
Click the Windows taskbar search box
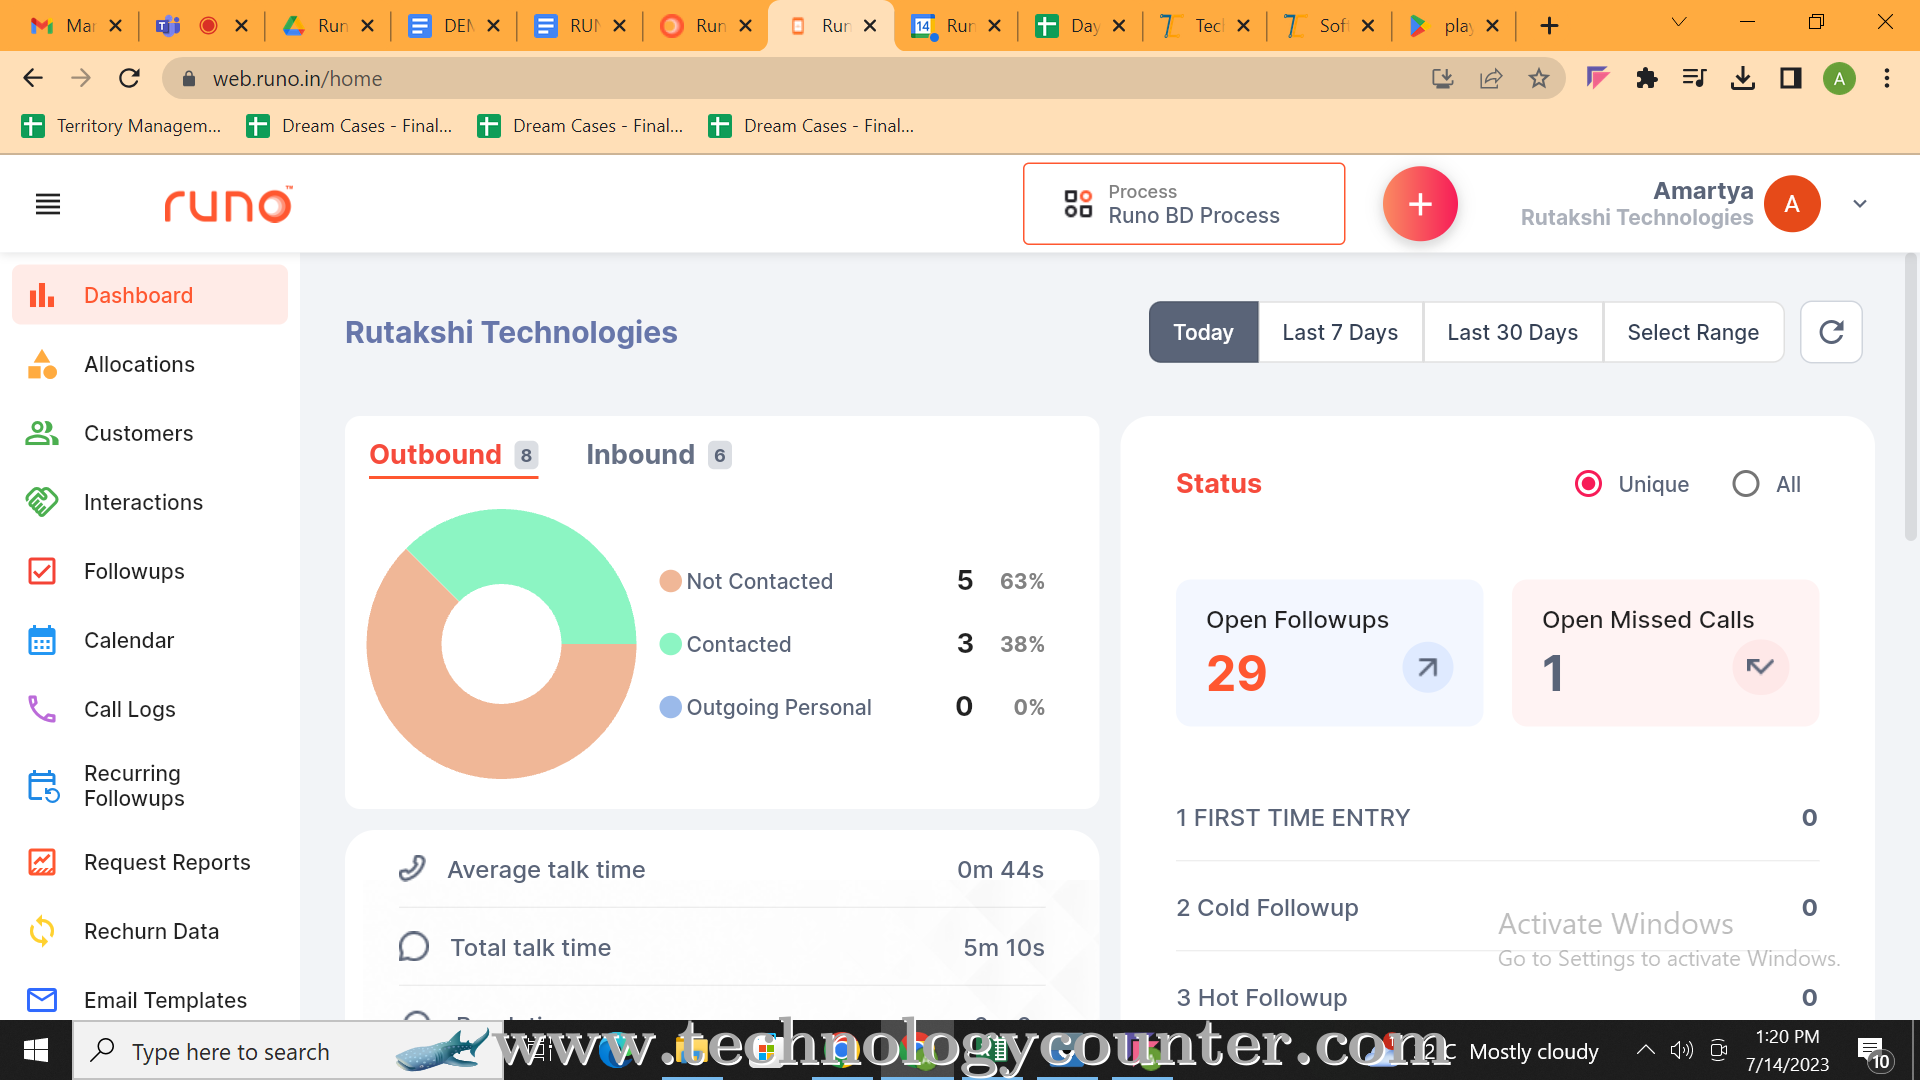[x=288, y=1051]
